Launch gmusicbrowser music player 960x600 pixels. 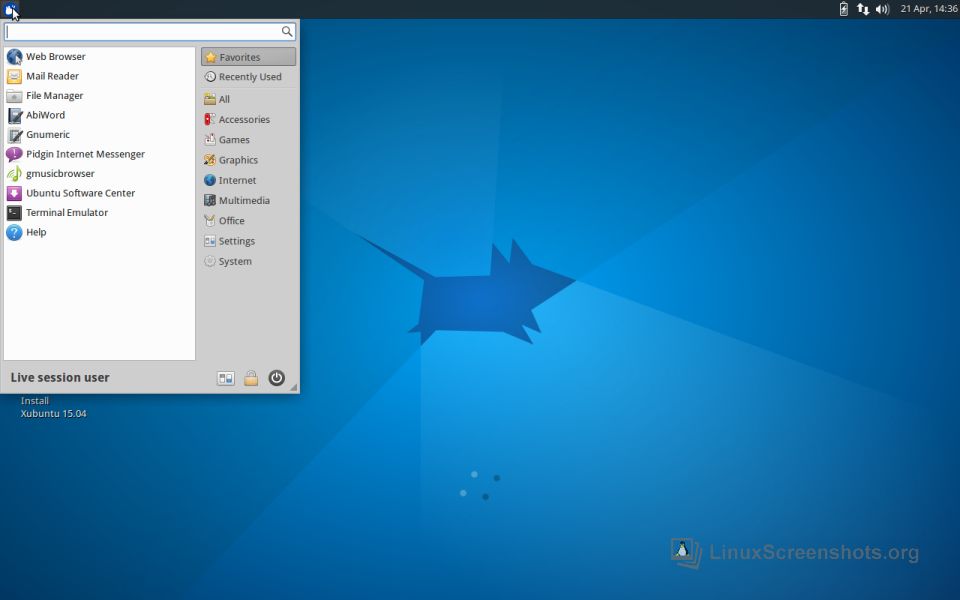point(60,174)
